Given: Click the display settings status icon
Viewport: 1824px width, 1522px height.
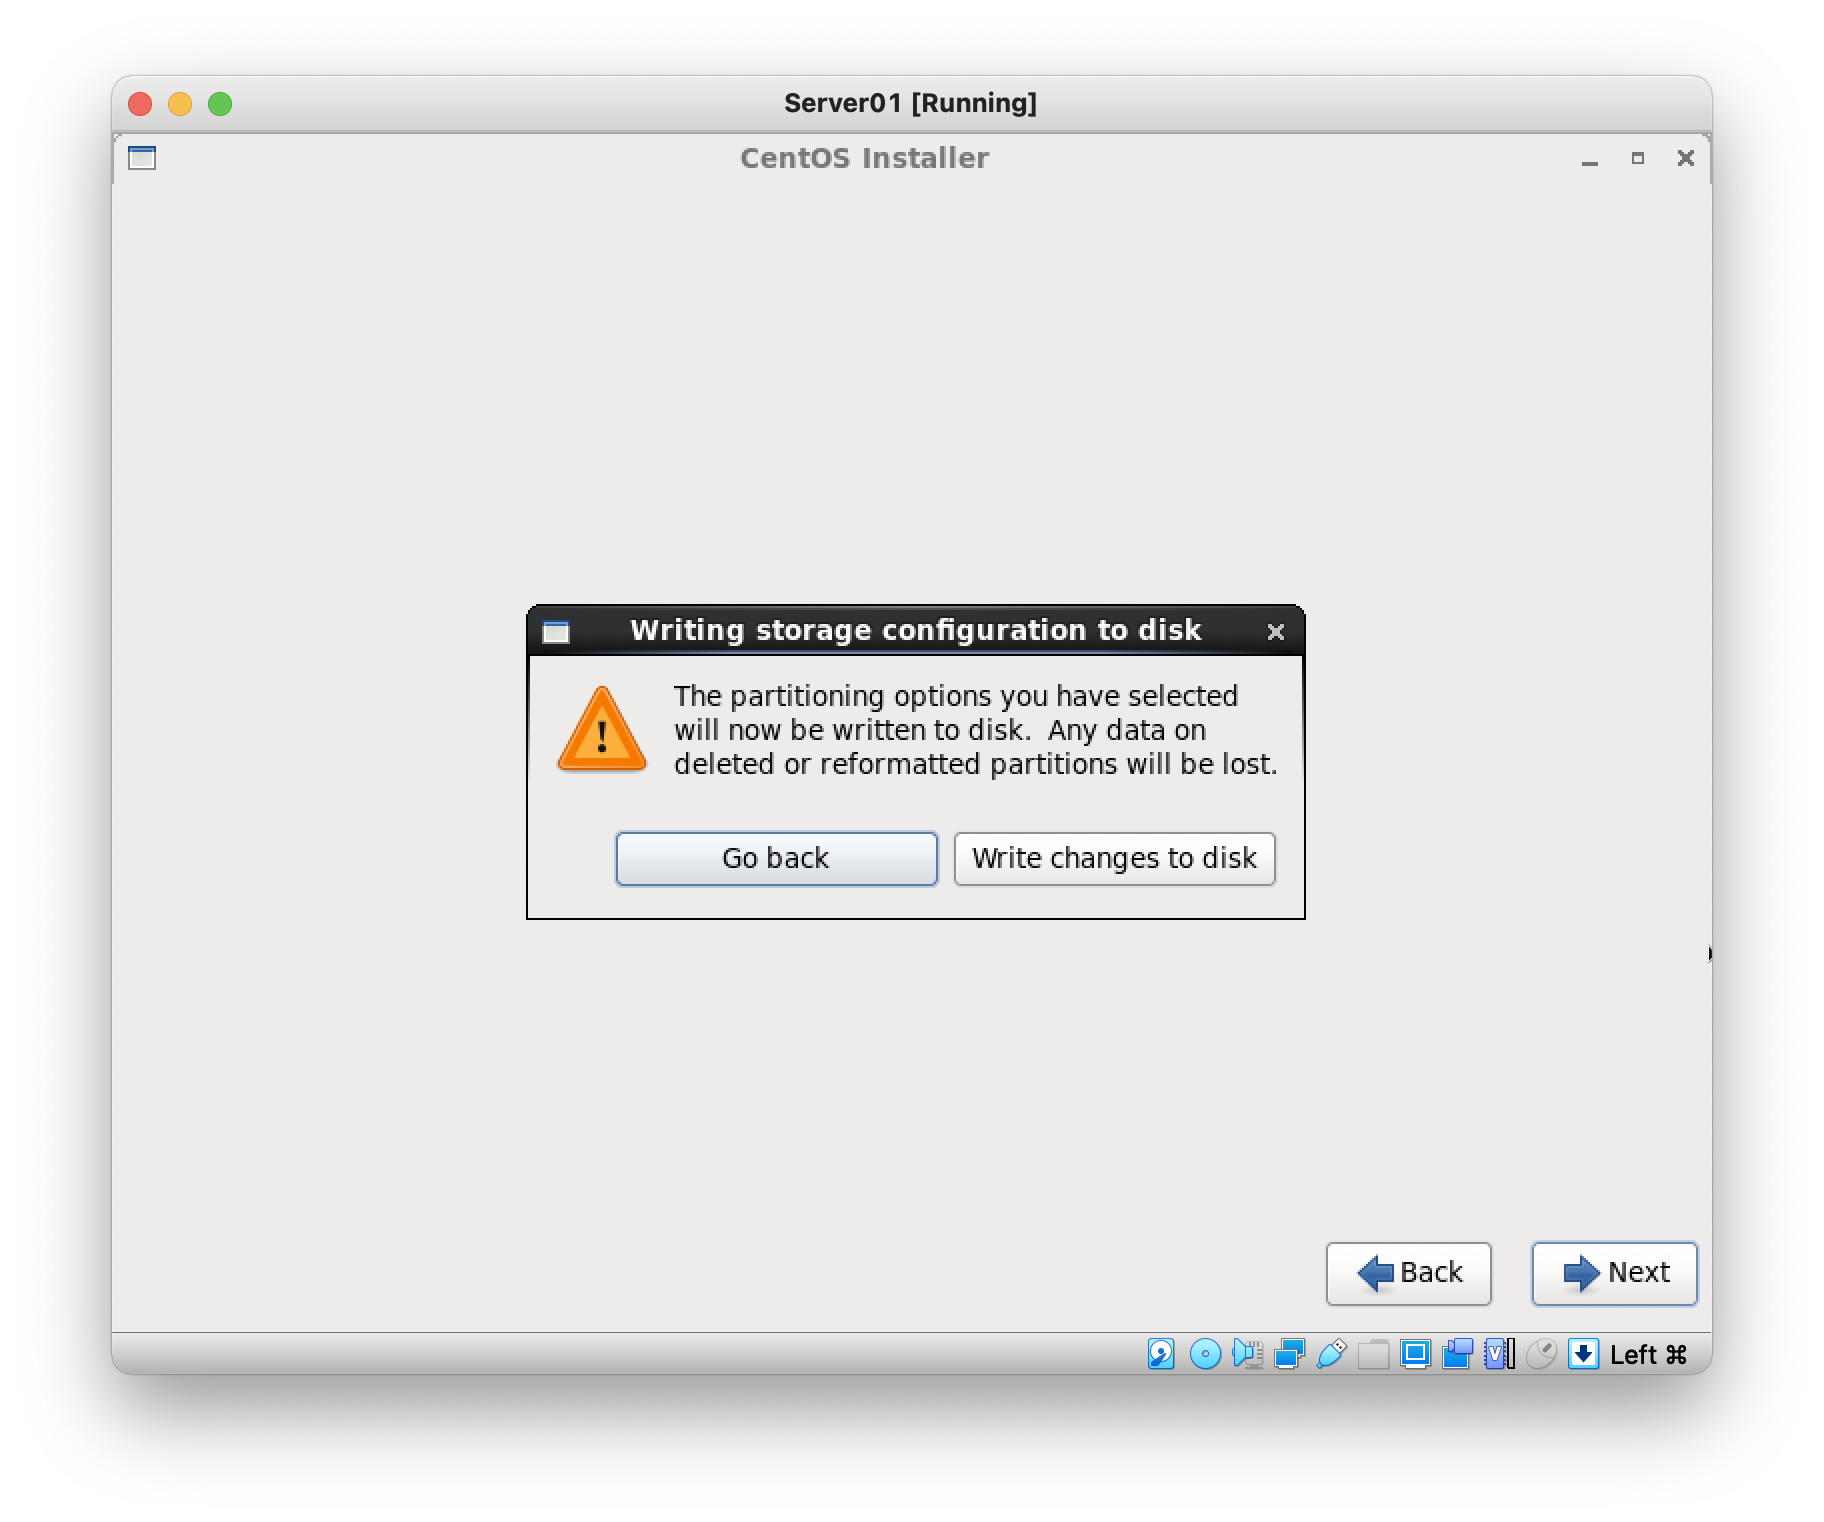Looking at the screenshot, I should [x=1415, y=1354].
